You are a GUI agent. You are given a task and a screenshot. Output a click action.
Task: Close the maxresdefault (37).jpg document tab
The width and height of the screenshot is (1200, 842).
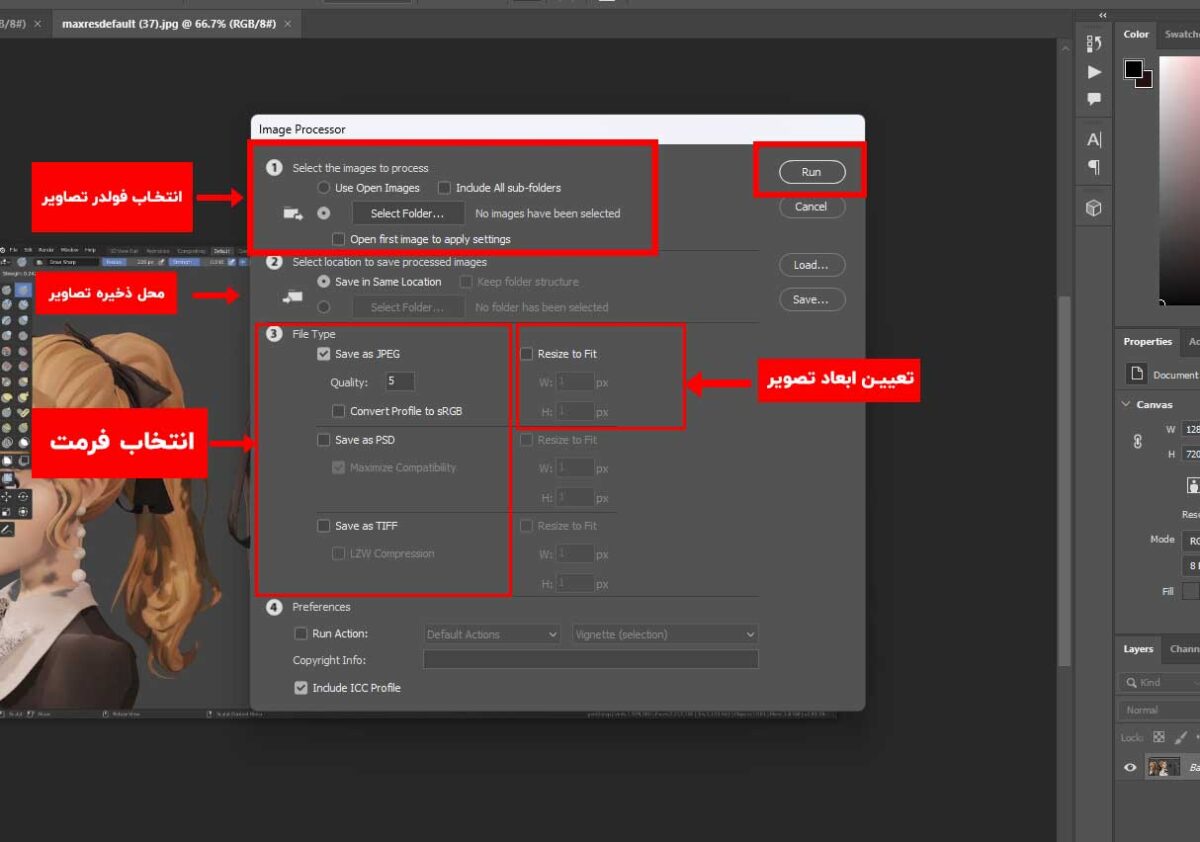286,22
